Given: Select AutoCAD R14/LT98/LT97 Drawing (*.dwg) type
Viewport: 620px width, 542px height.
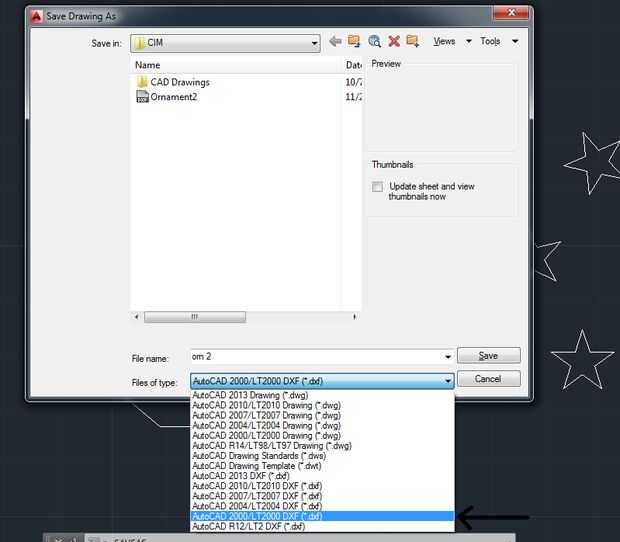Looking at the screenshot, I should pyautogui.click(x=322, y=446).
